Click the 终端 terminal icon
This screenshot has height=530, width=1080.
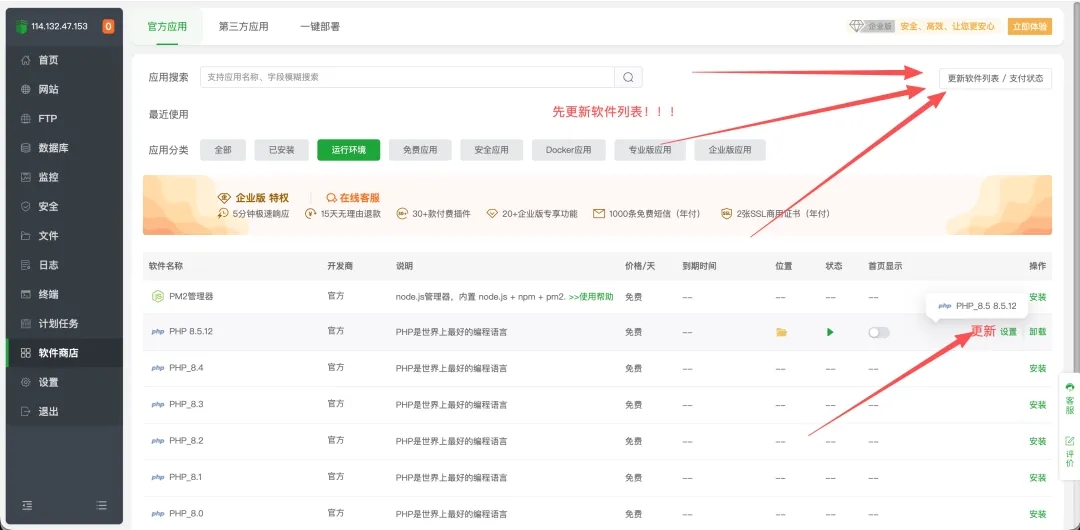click(x=25, y=294)
